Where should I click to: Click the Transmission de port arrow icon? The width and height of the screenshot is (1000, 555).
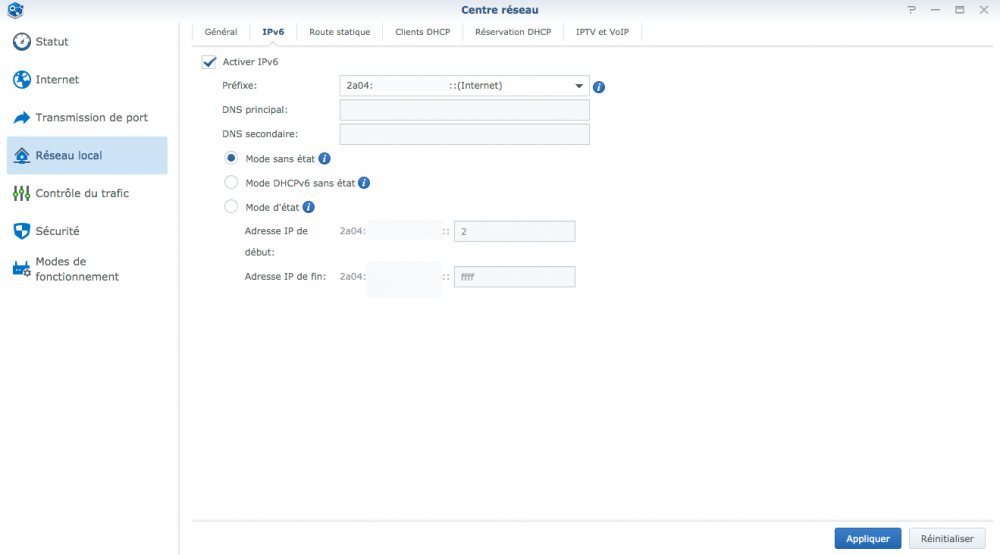(x=22, y=118)
